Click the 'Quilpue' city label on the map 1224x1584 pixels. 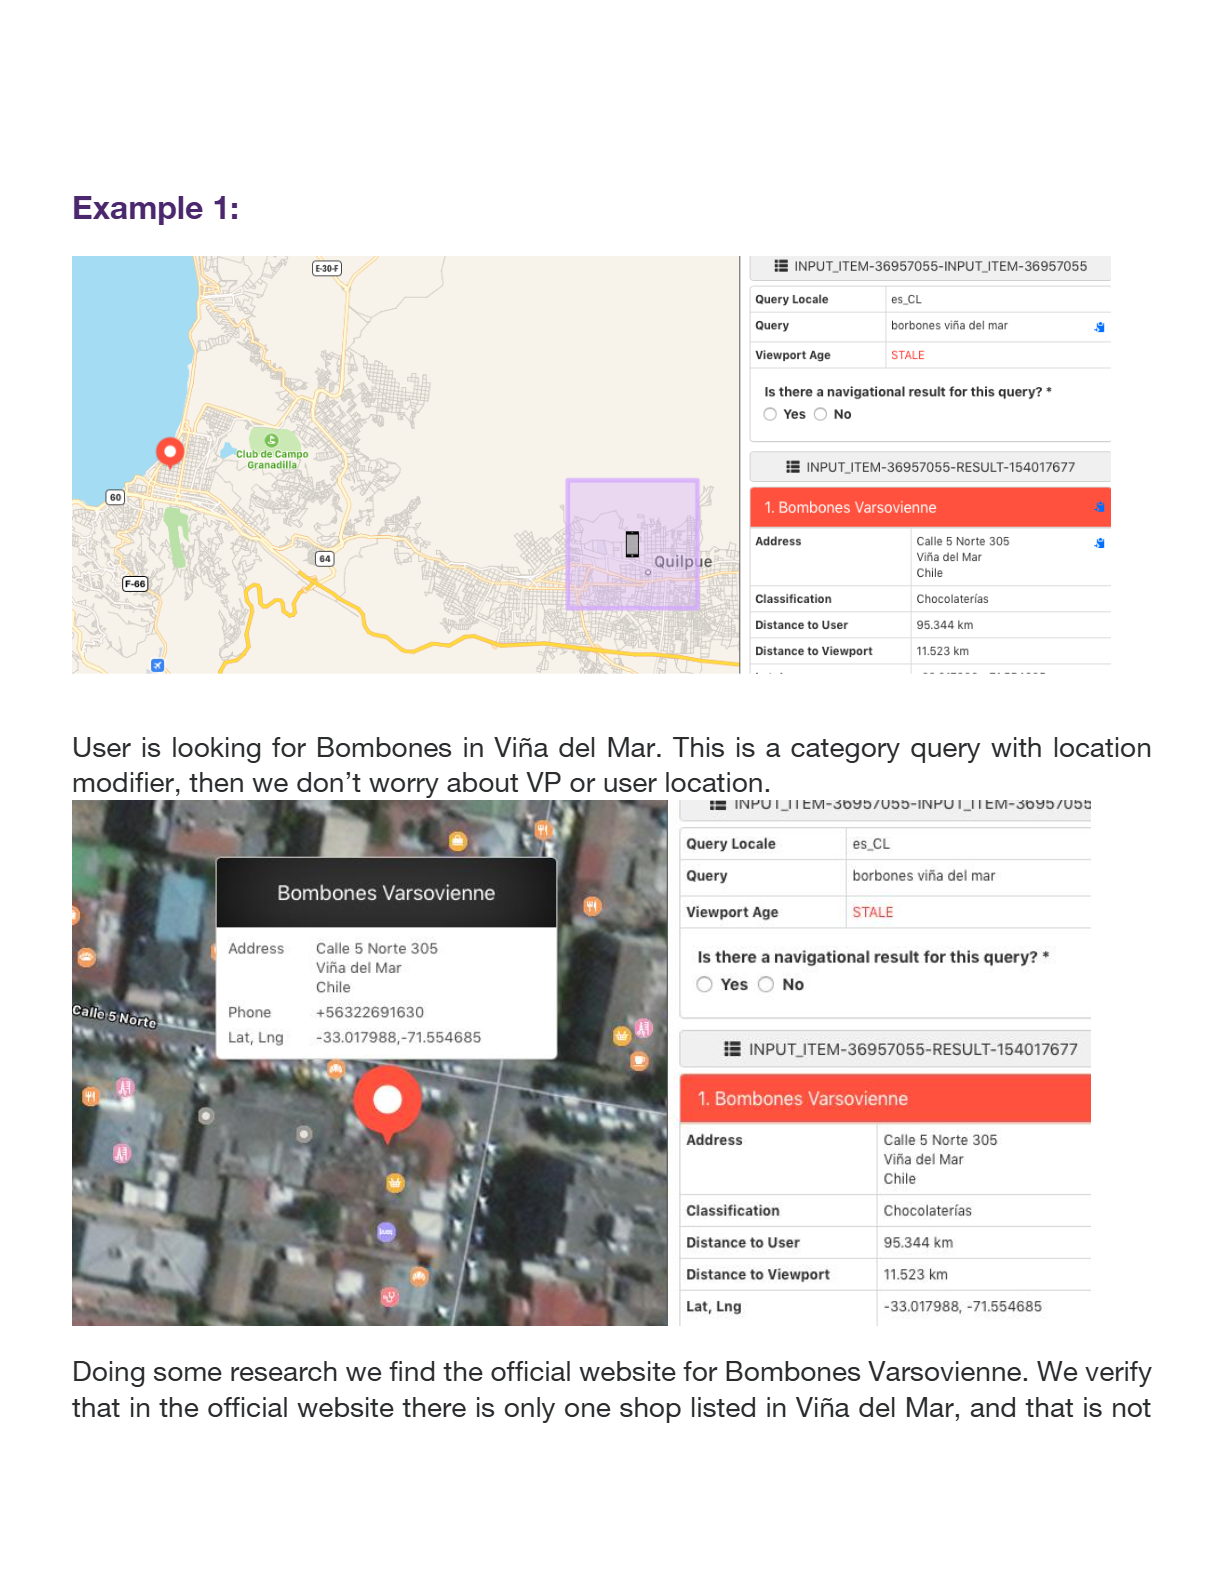pyautogui.click(x=683, y=562)
